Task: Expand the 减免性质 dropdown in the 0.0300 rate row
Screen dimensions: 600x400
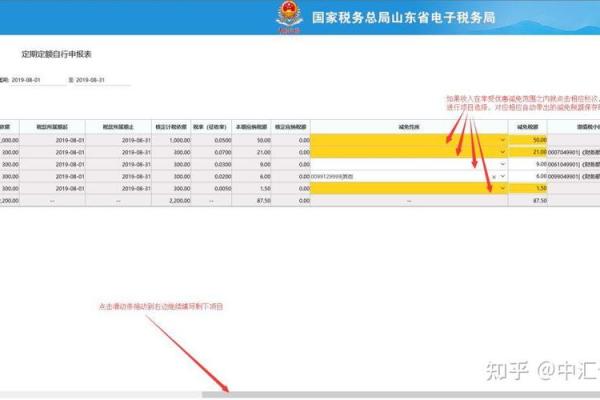Action: click(502, 164)
